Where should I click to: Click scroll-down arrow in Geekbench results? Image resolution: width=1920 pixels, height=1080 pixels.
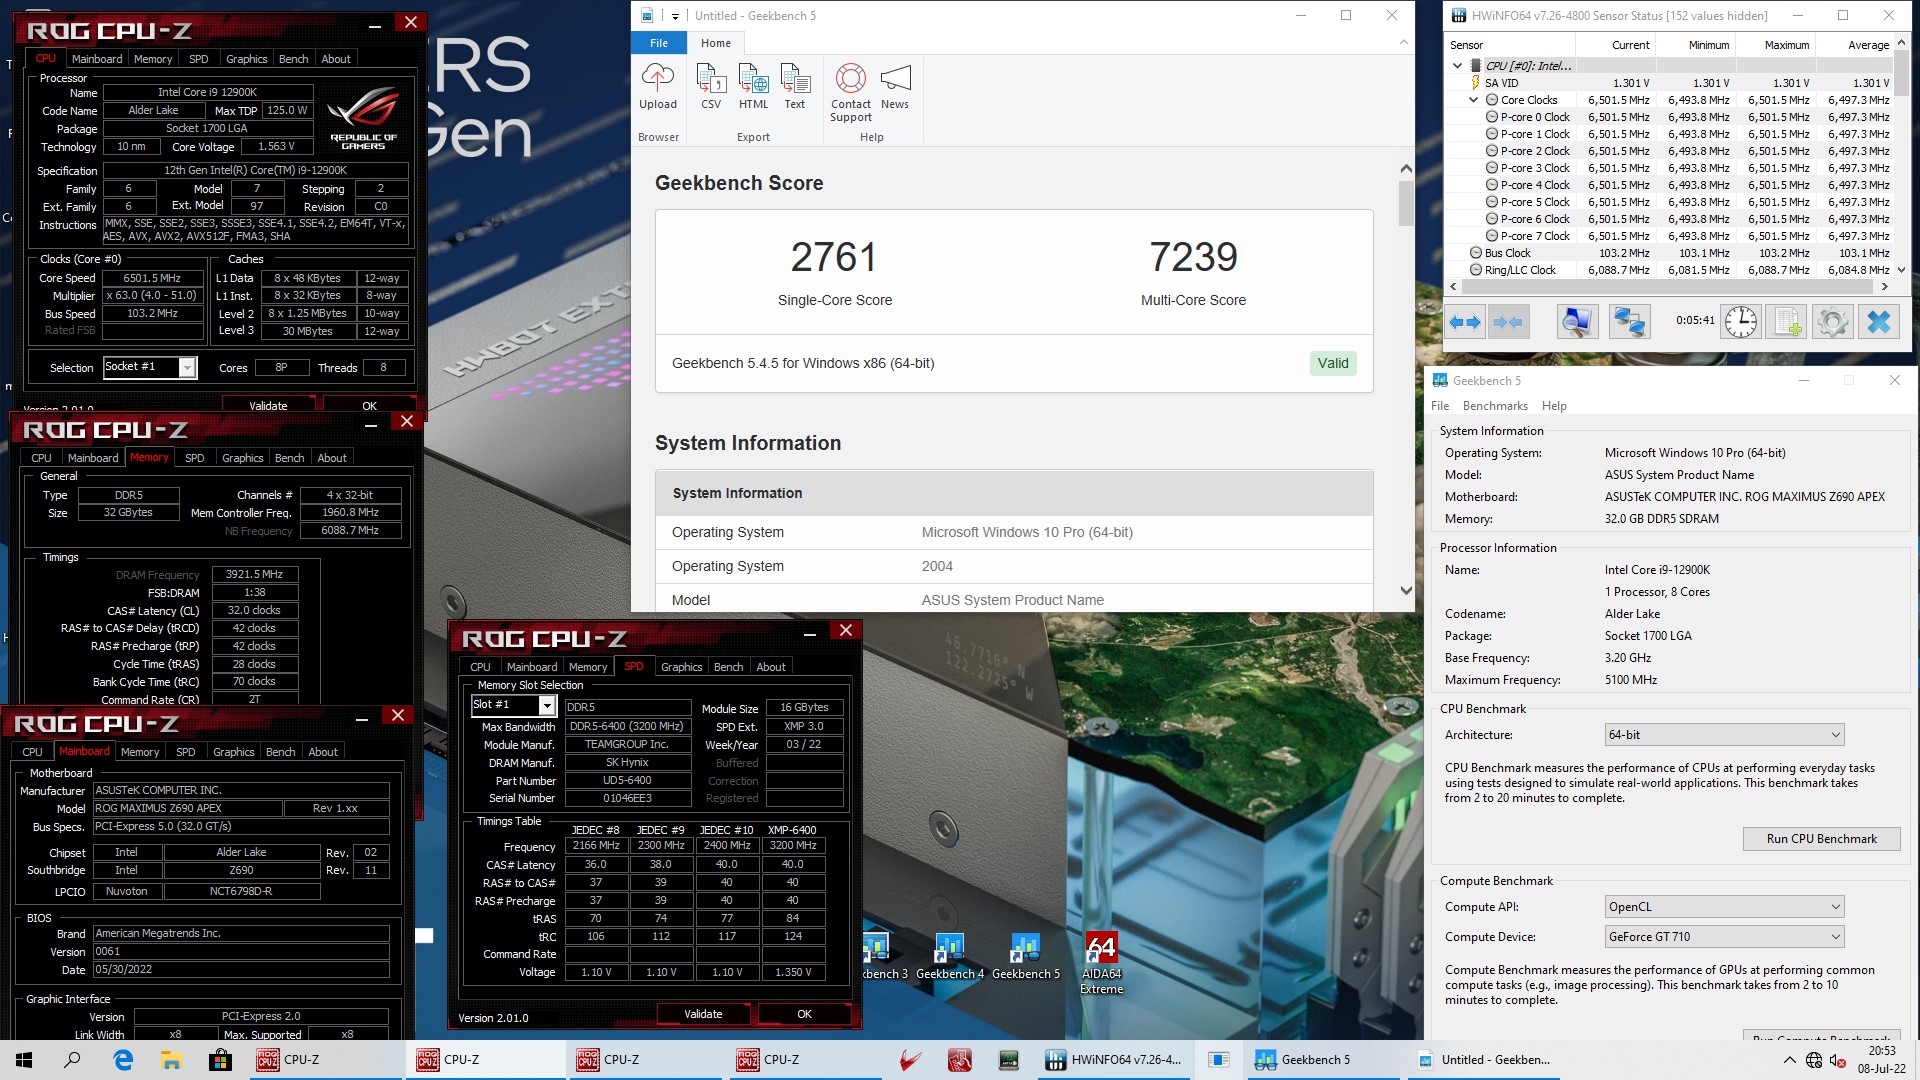pos(1406,591)
